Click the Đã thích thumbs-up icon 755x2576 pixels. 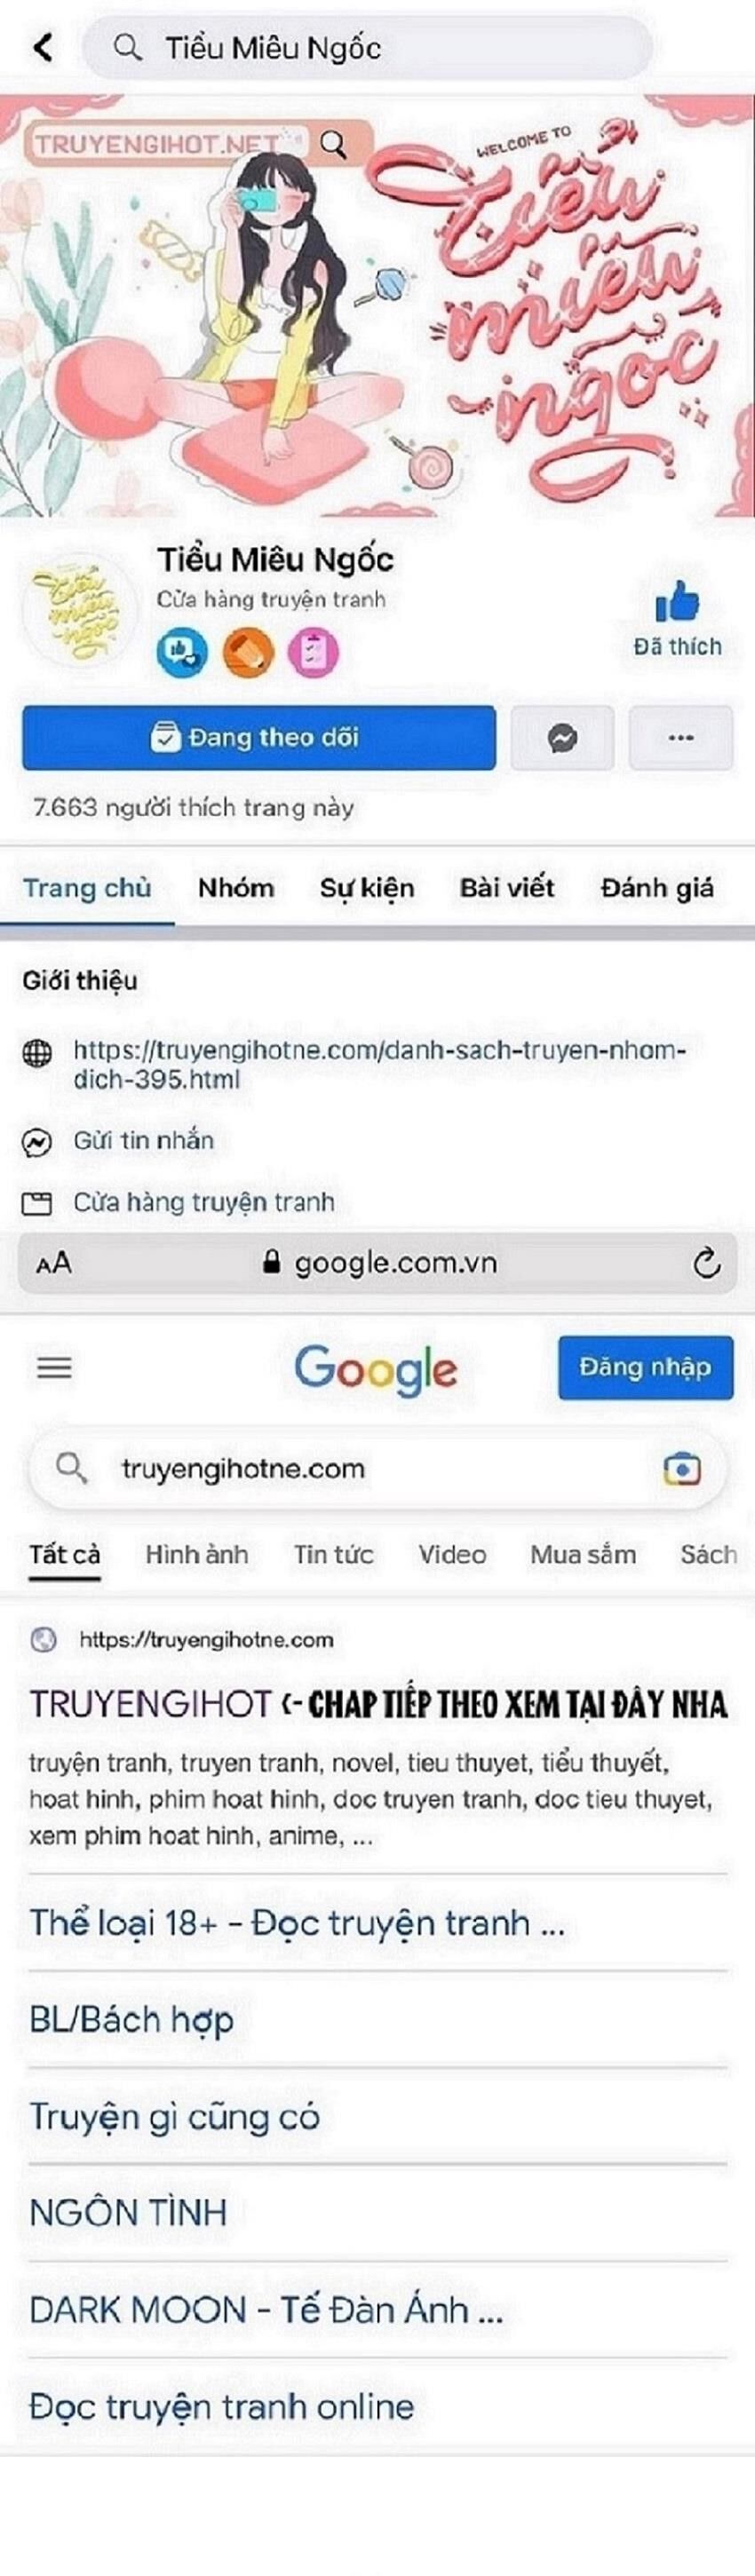click(x=677, y=604)
